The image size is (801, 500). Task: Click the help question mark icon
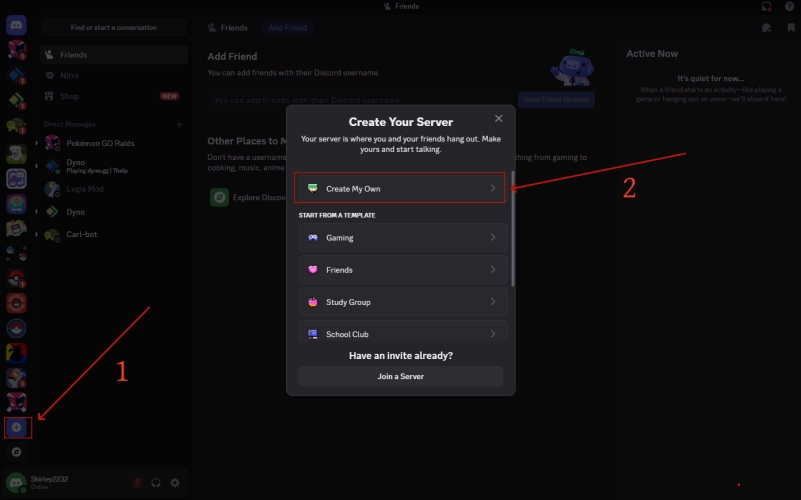(789, 7)
